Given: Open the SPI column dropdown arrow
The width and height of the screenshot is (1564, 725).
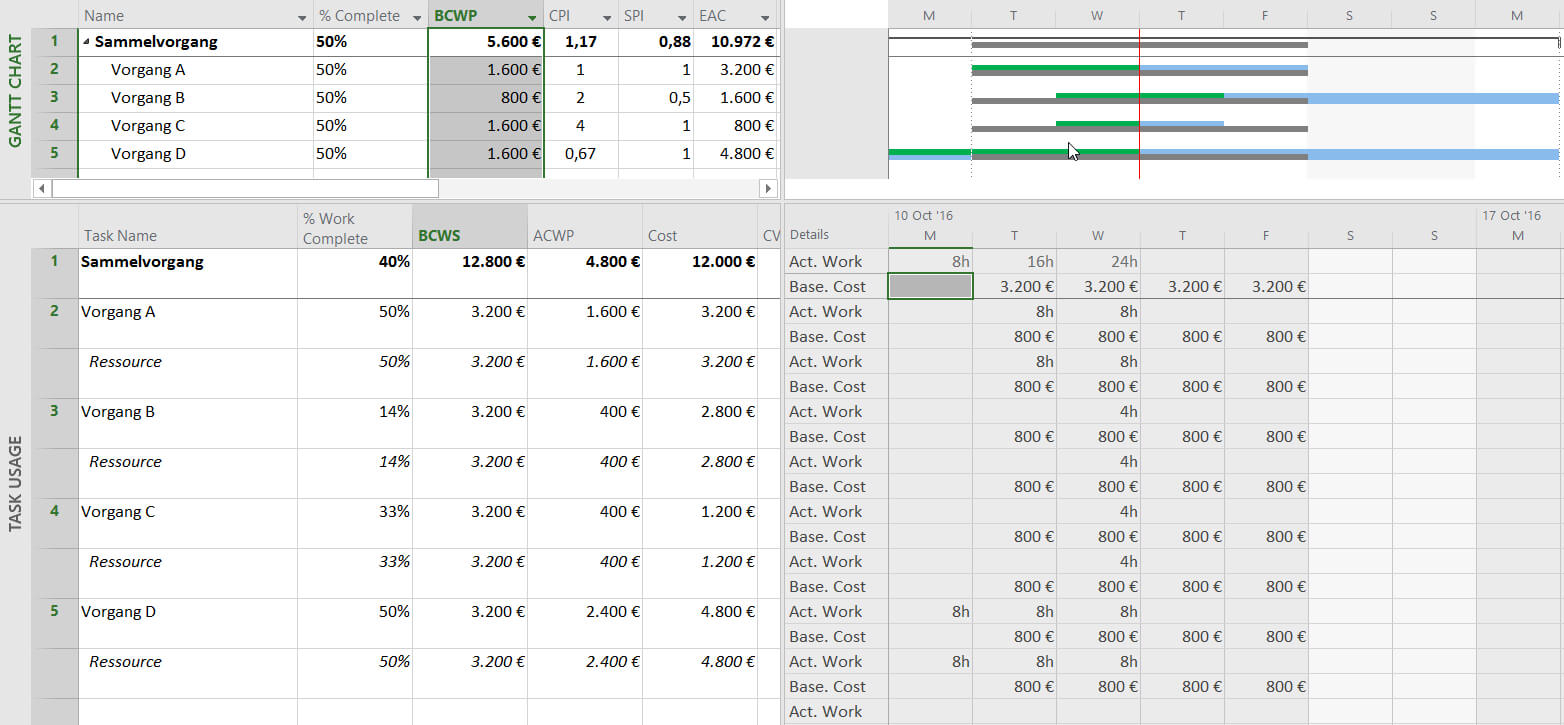Looking at the screenshot, I should coord(681,18).
